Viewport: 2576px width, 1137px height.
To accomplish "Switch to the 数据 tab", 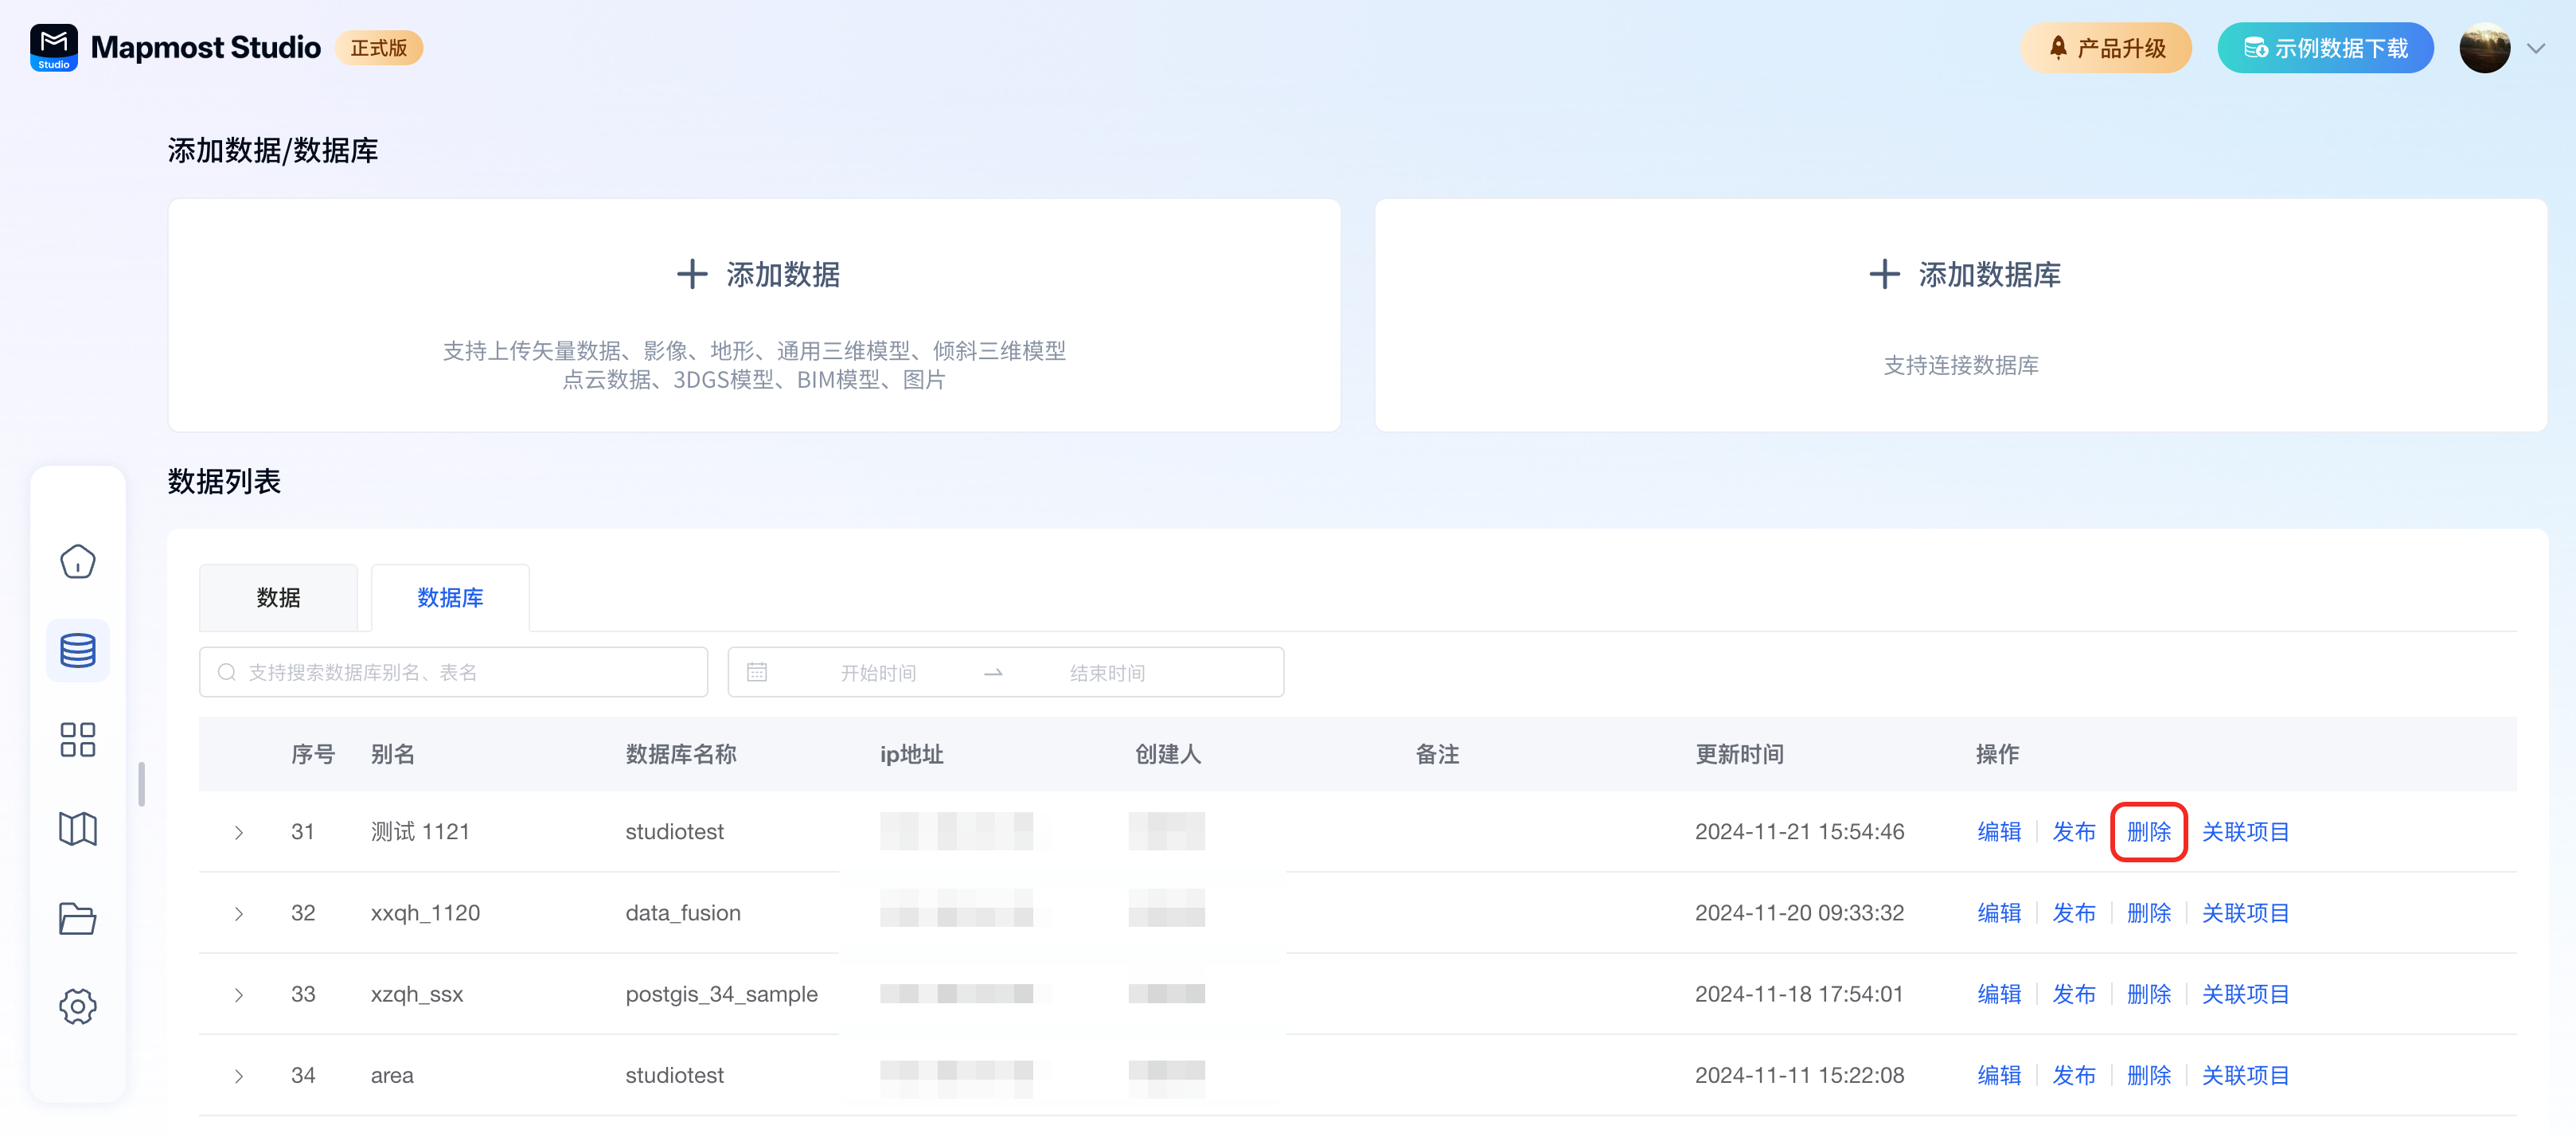I will click(278, 598).
